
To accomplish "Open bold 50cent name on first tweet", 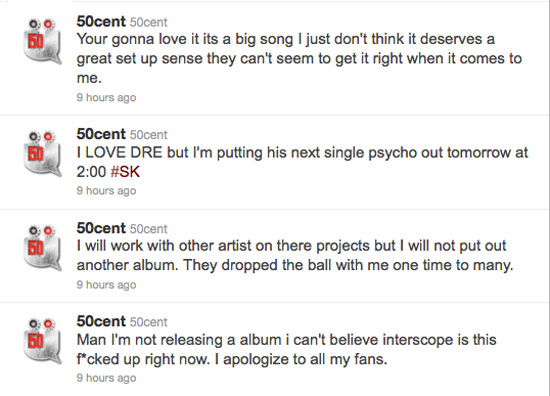I will point(101,21).
